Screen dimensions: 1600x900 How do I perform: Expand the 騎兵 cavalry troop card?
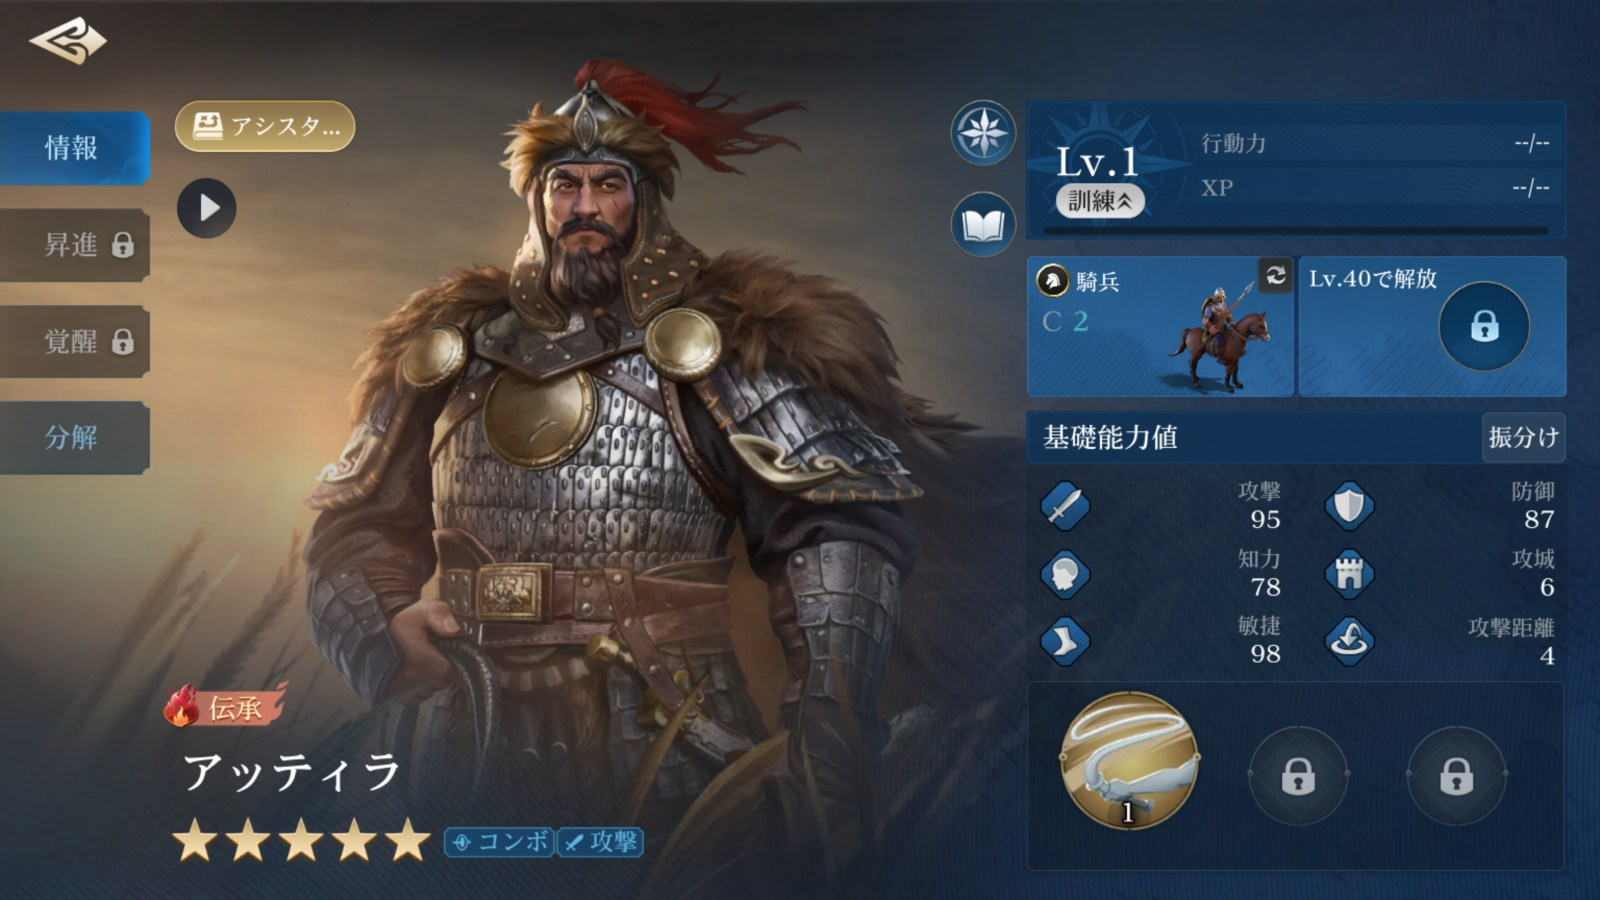(x=1160, y=326)
